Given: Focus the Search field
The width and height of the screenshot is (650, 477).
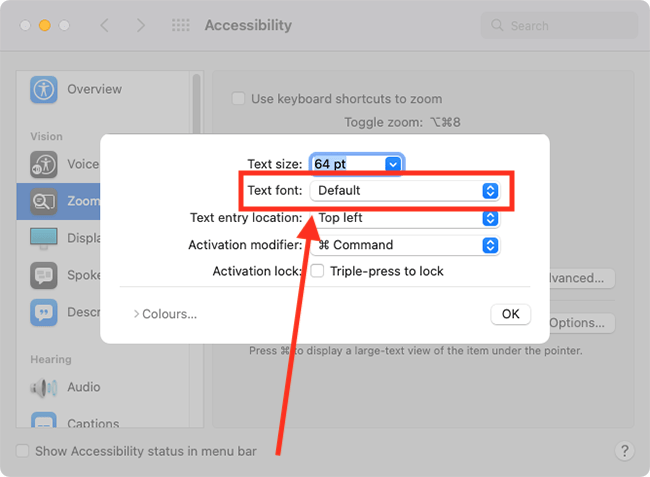Looking at the screenshot, I should point(559,26).
